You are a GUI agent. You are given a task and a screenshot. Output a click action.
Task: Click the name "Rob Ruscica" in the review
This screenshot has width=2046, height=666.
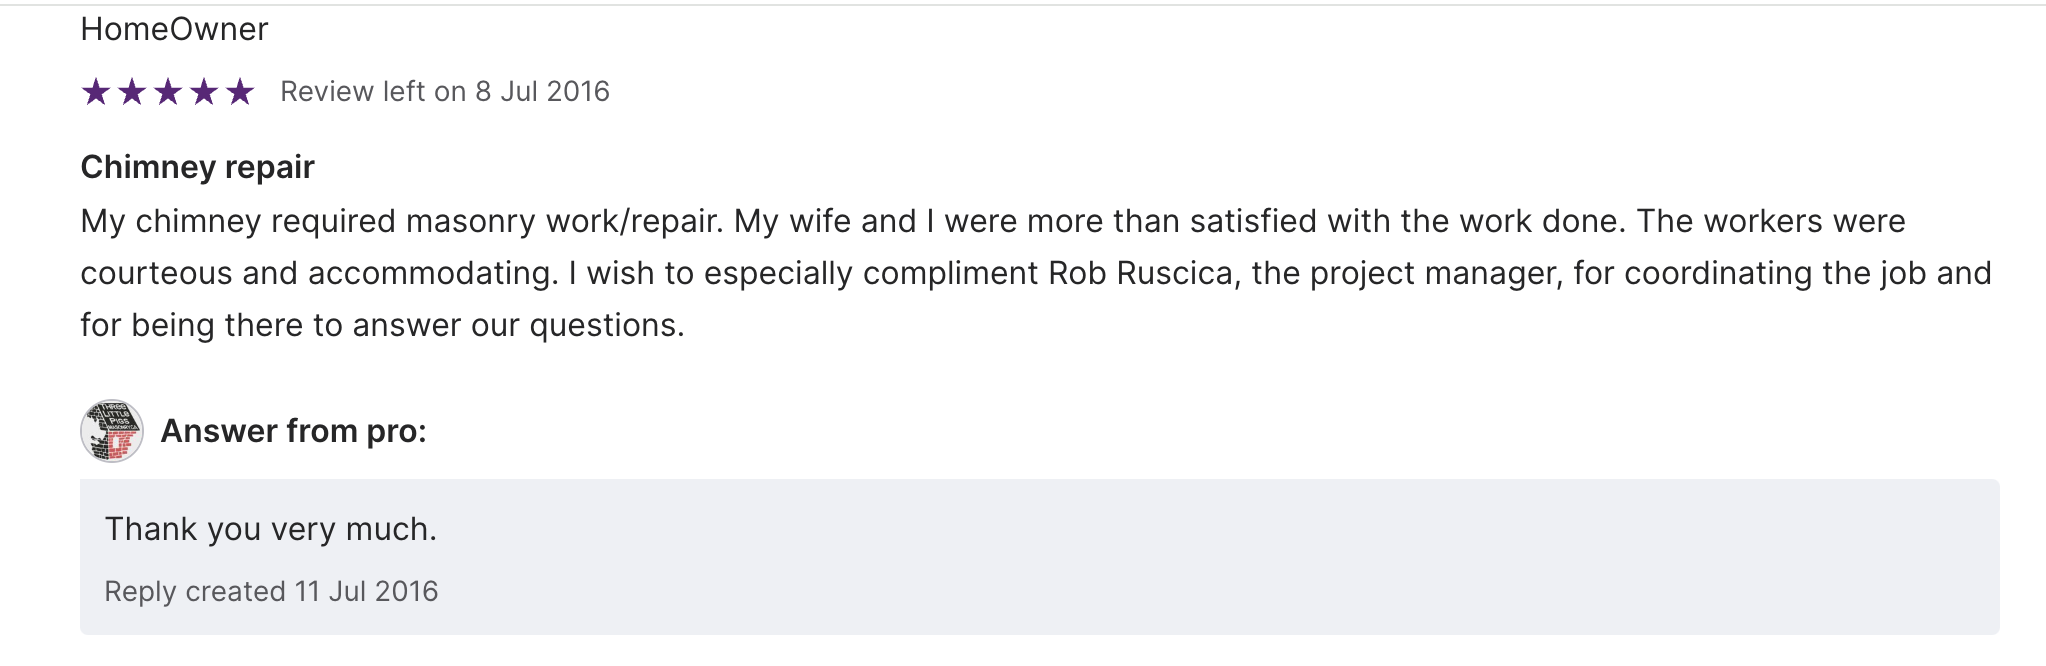(1140, 273)
